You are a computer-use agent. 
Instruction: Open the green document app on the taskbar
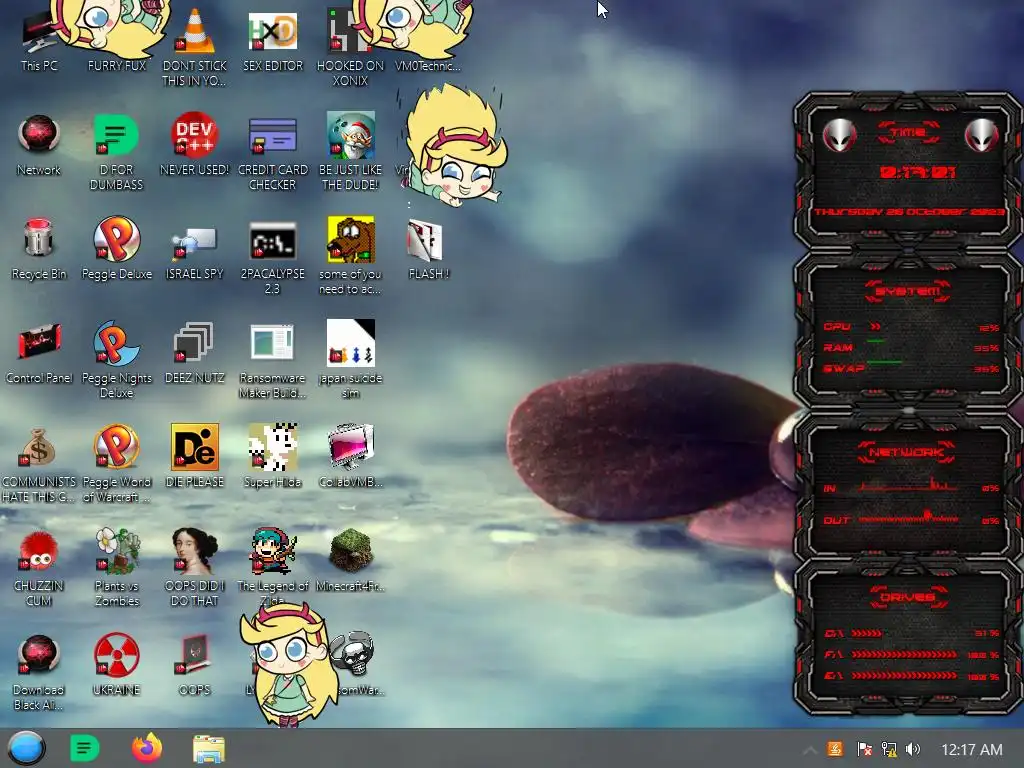pos(84,748)
